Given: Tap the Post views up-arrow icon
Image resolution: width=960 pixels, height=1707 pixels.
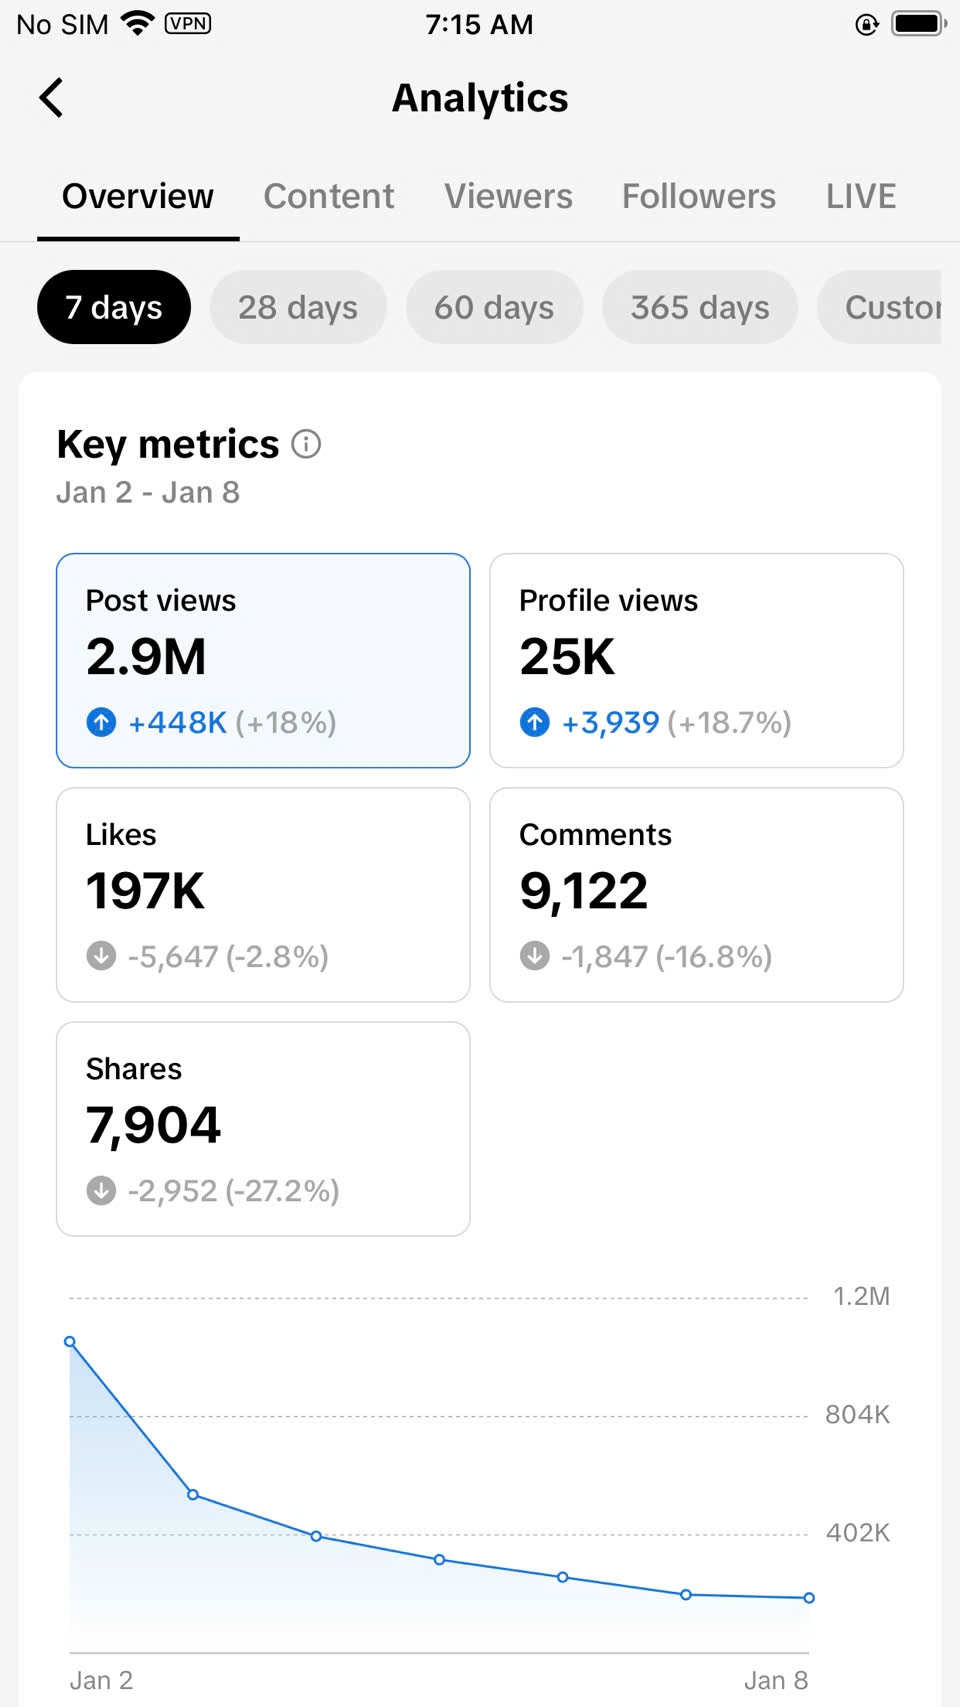Looking at the screenshot, I should [x=101, y=722].
